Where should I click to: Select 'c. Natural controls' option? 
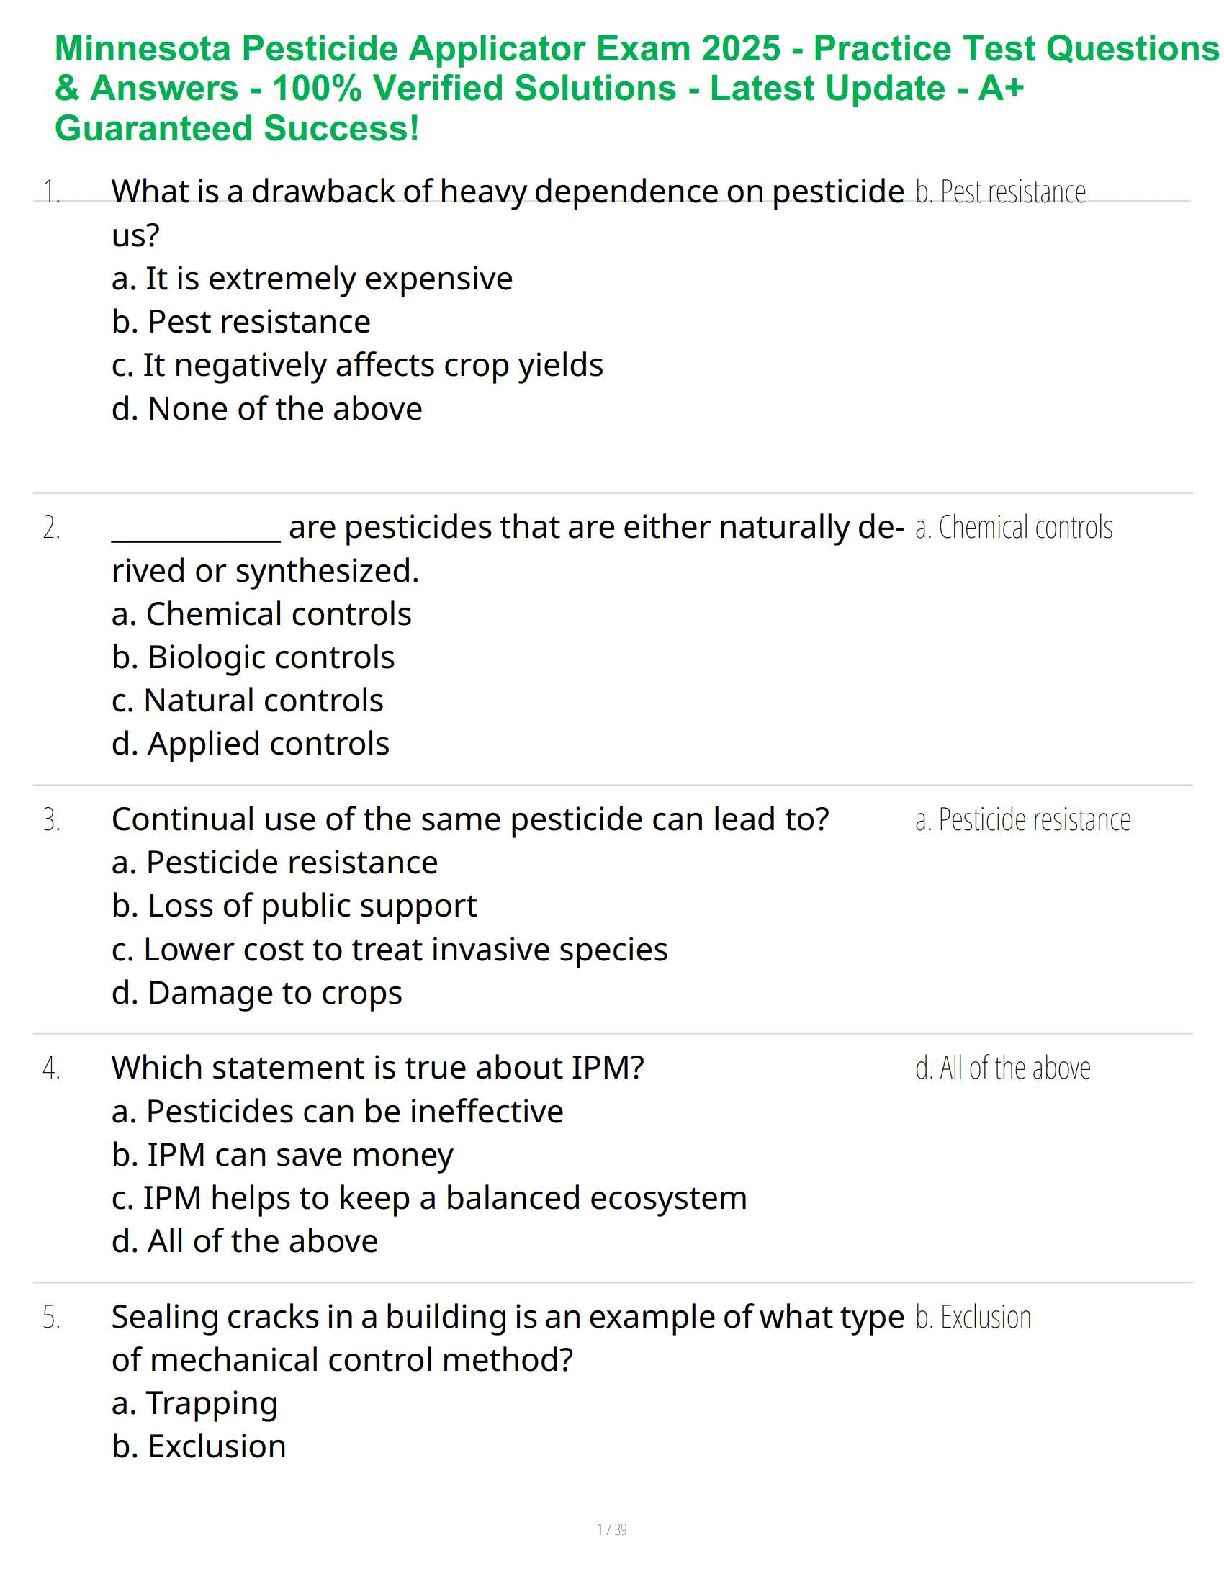(x=247, y=700)
